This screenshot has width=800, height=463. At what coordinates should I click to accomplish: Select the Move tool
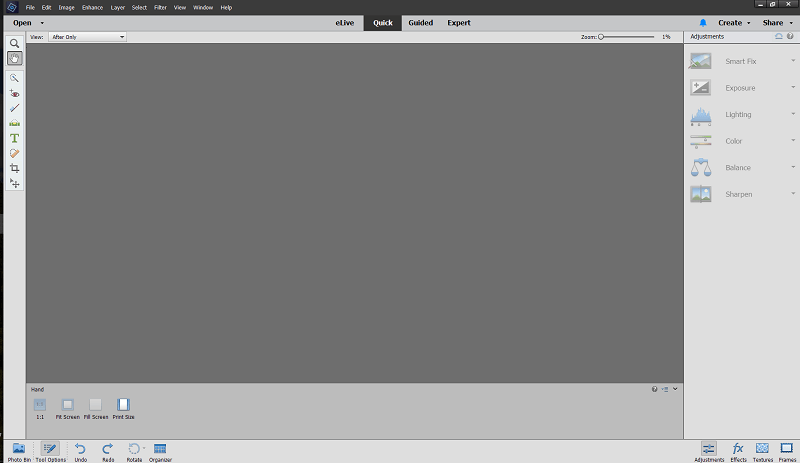tap(14, 183)
